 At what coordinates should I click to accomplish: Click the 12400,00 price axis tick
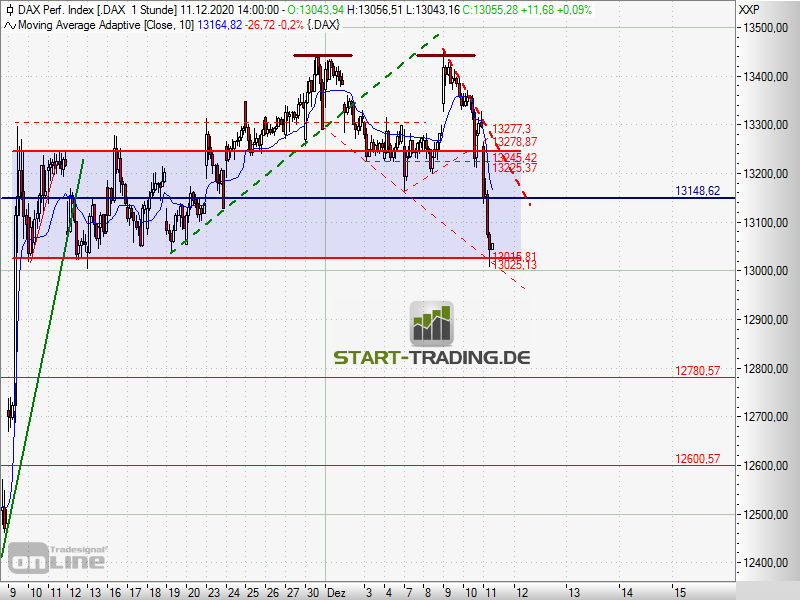coord(764,563)
